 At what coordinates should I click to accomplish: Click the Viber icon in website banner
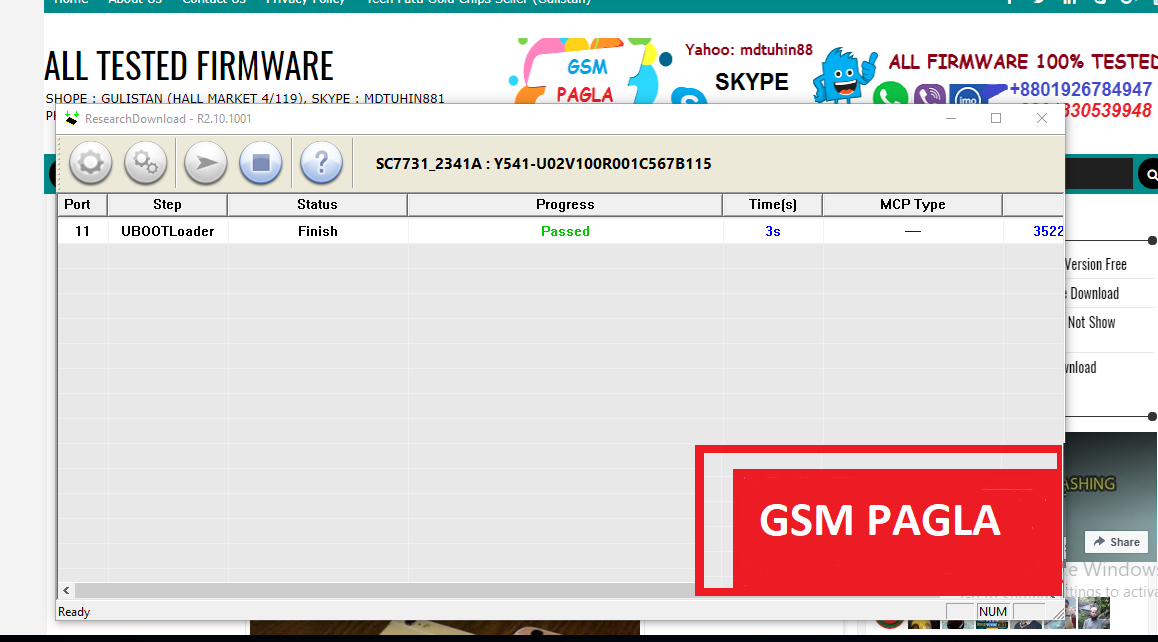tap(929, 96)
